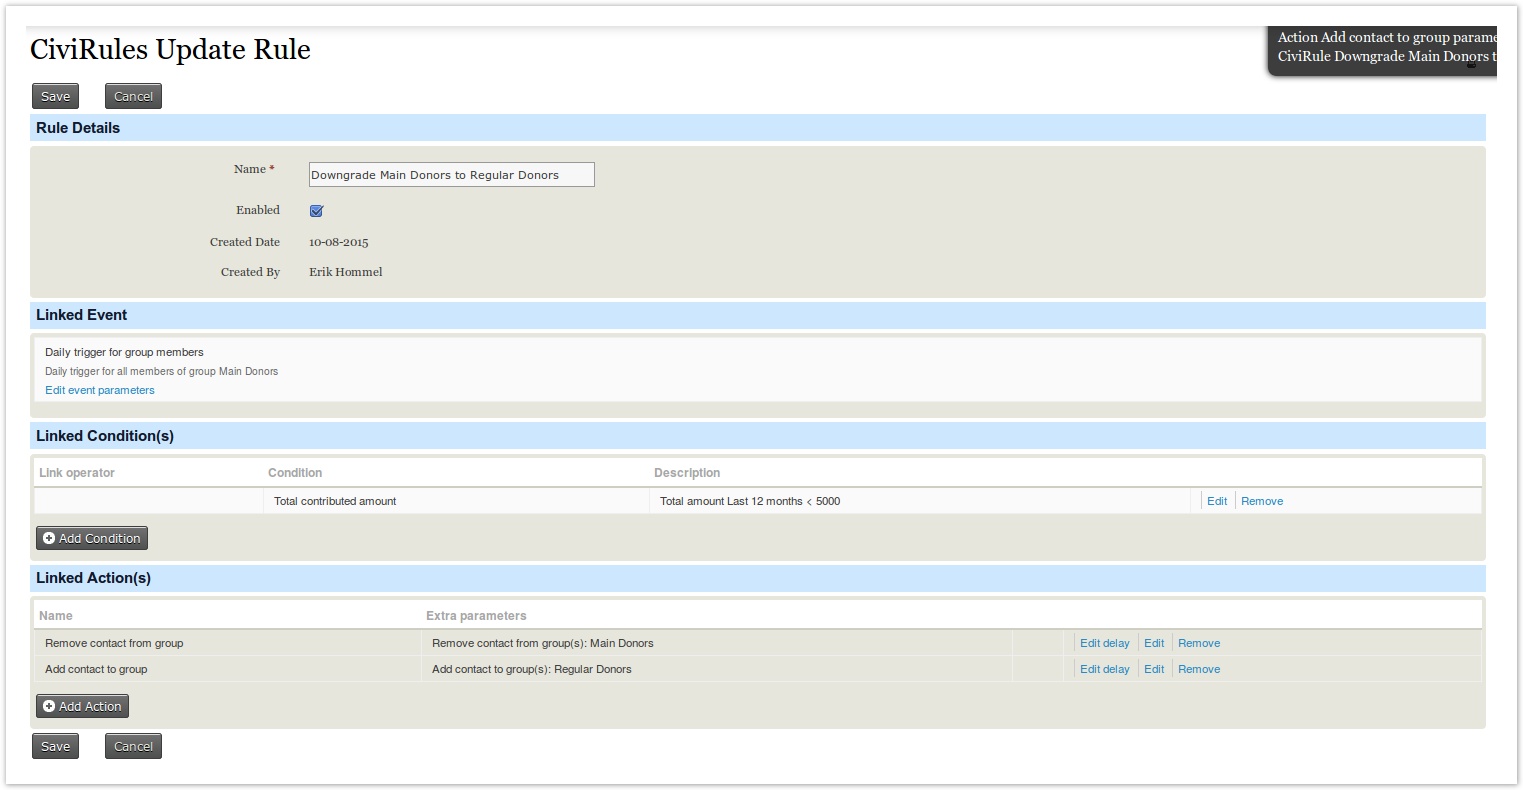The image size is (1523, 790).
Task: Remove the Total contributed amount condition
Action: pos(1261,501)
